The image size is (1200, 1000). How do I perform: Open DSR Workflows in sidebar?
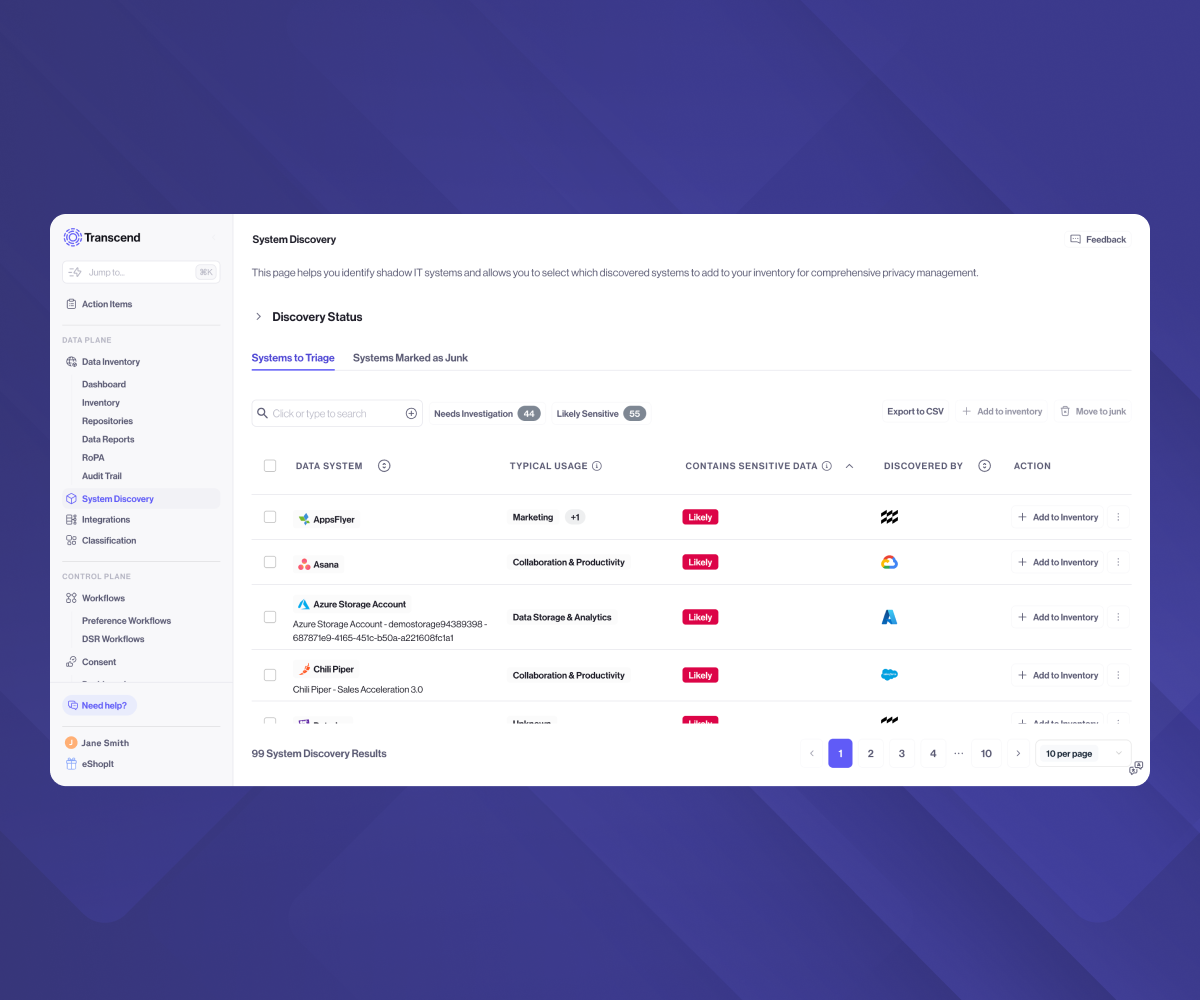tap(113, 639)
